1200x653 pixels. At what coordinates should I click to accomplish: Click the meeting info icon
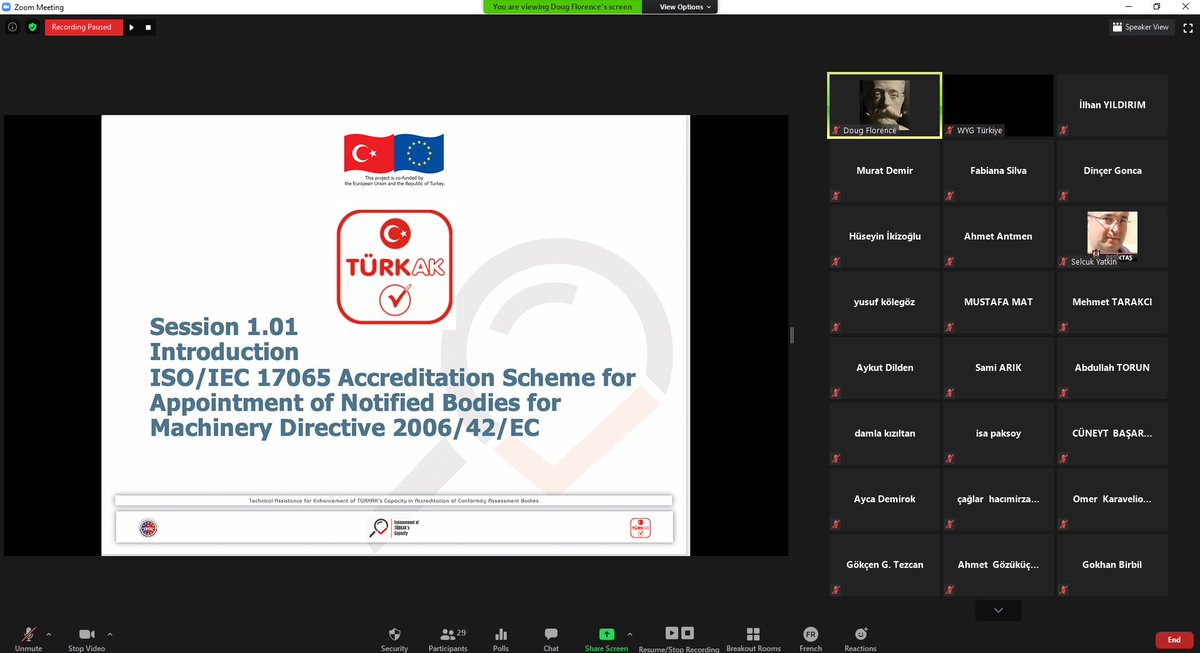(x=12, y=27)
